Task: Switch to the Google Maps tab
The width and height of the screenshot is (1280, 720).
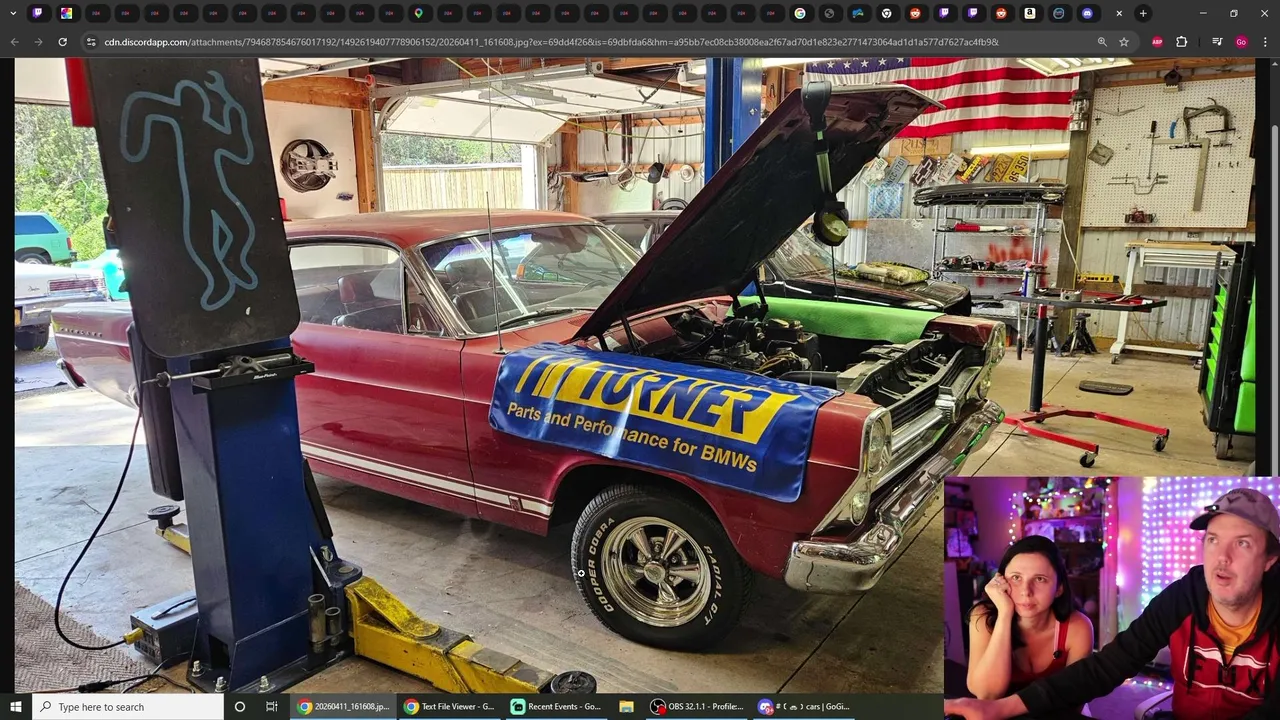Action: point(418,13)
